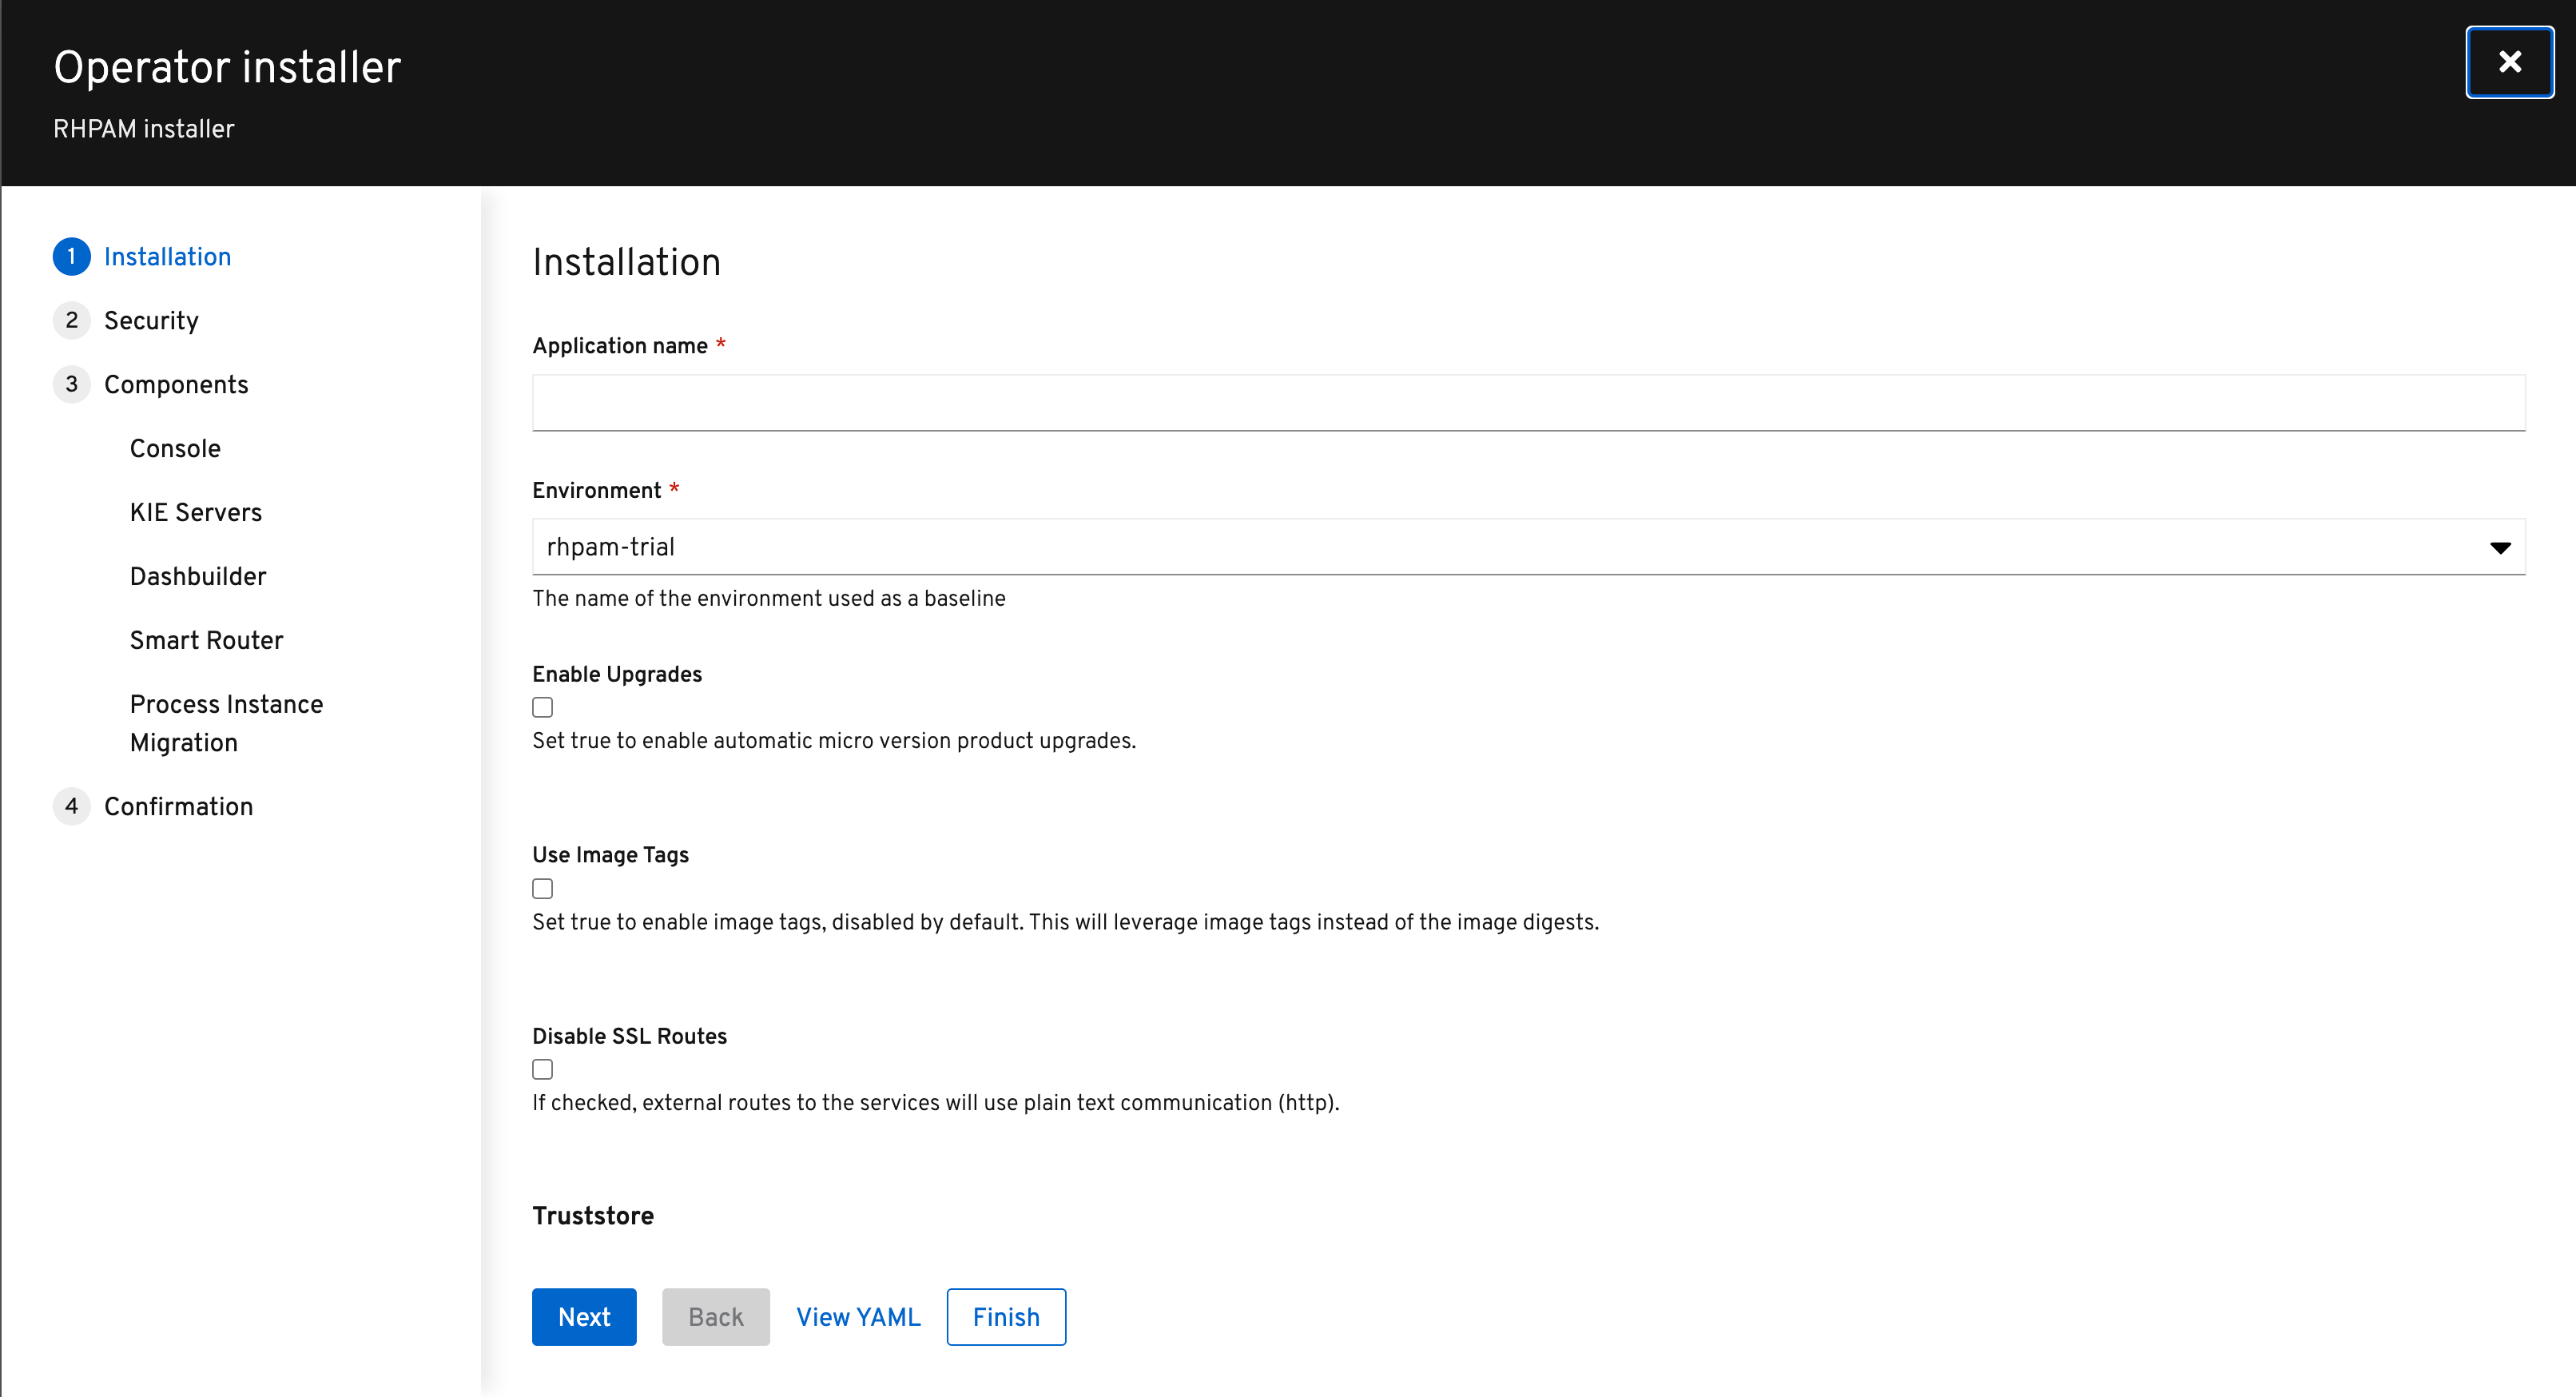Click 'Set true to enable automatic micro version' description
This screenshot has height=1397, width=2576.
tap(834, 741)
